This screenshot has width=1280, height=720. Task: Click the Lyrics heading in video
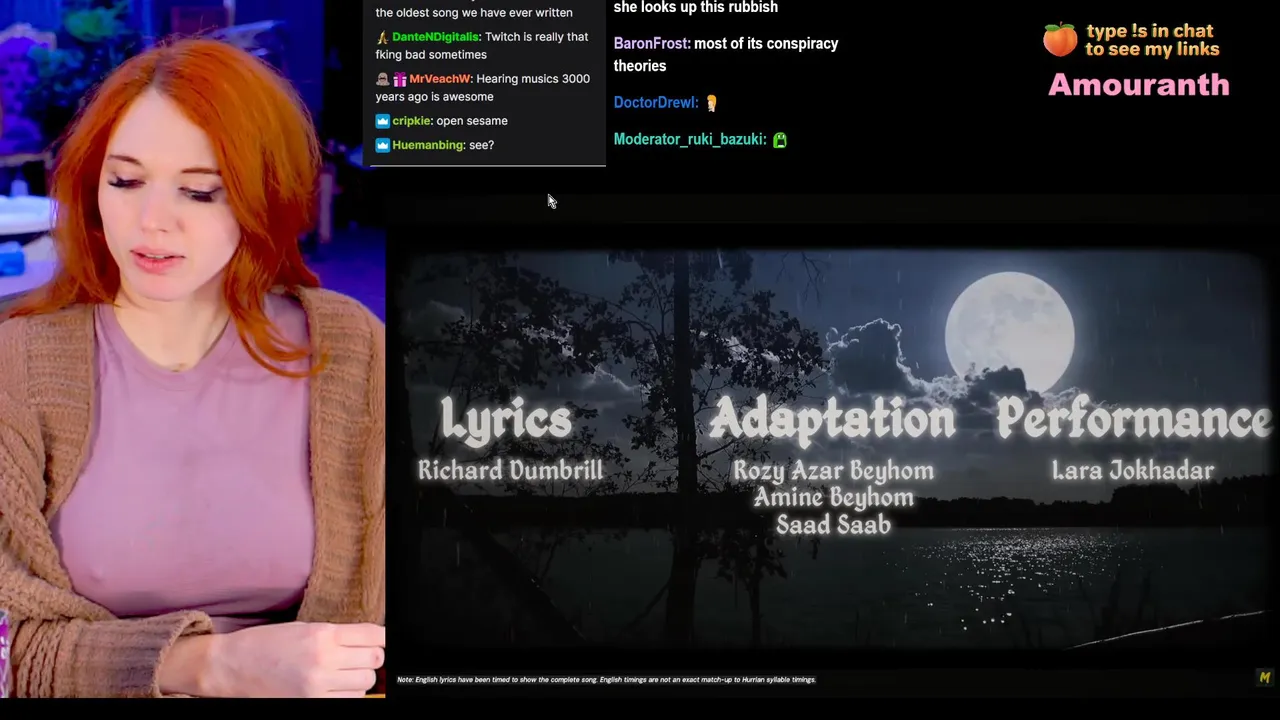(506, 418)
